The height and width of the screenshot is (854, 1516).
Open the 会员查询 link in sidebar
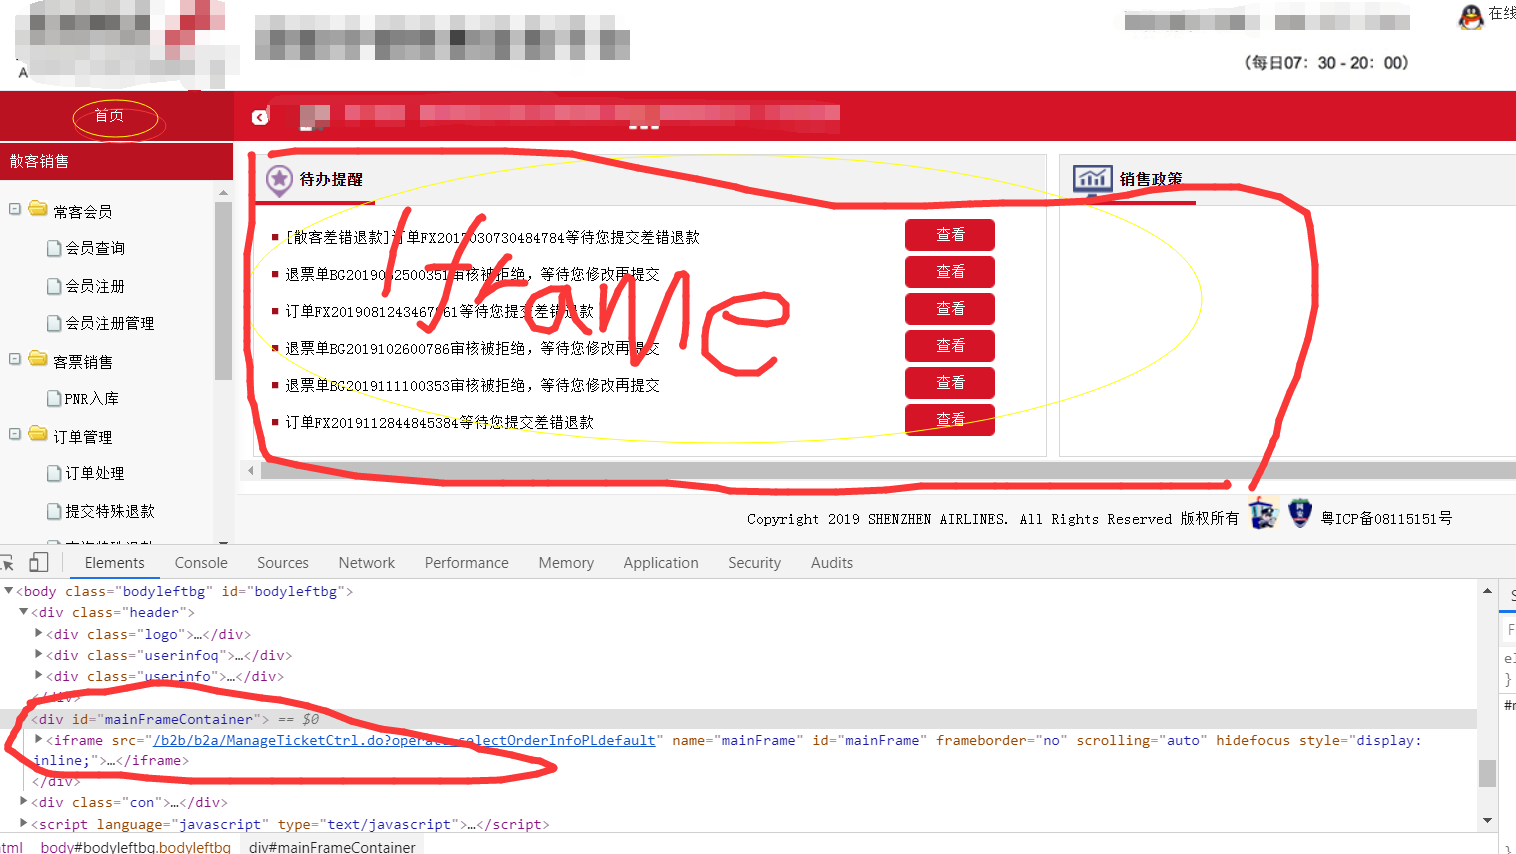click(95, 248)
